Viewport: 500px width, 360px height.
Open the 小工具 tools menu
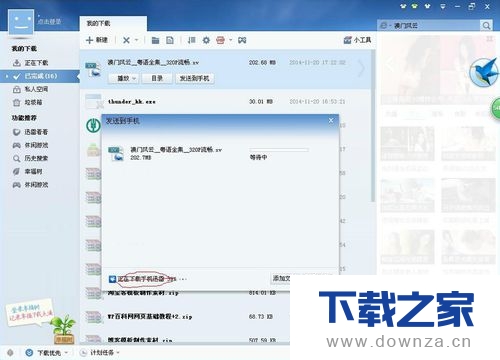[x=357, y=40]
